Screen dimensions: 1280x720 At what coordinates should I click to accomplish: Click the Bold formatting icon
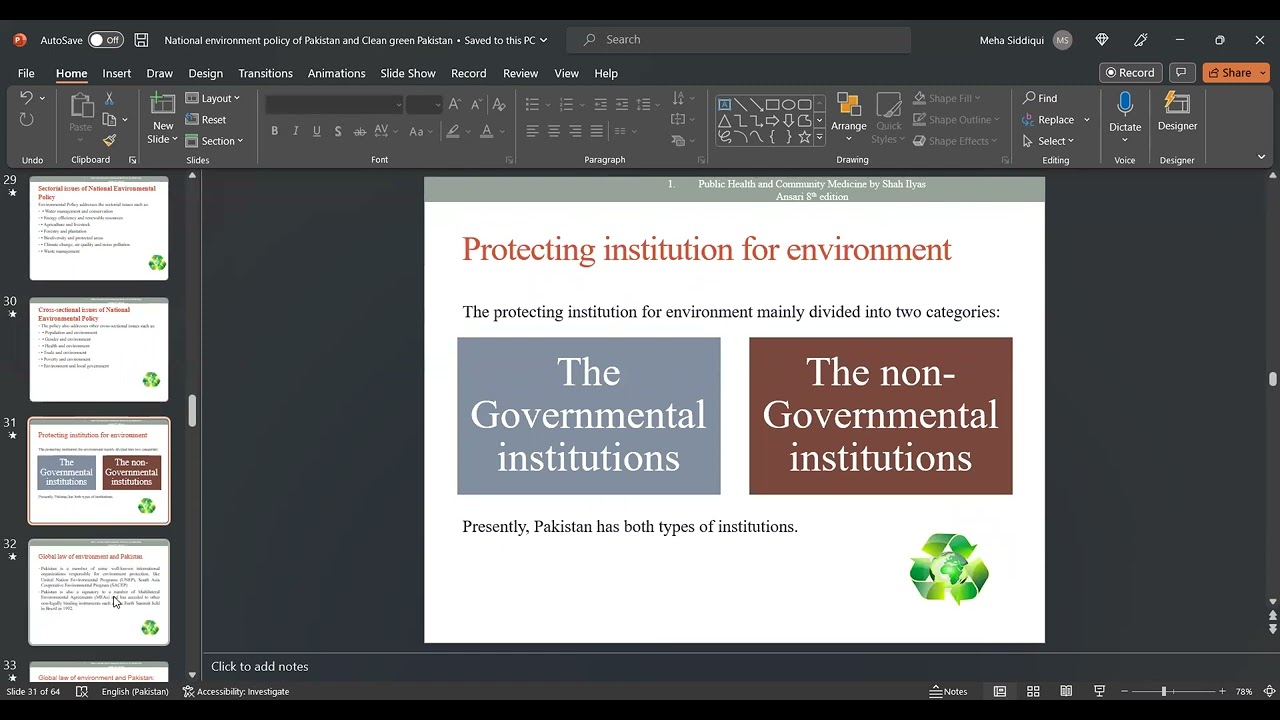coord(274,131)
